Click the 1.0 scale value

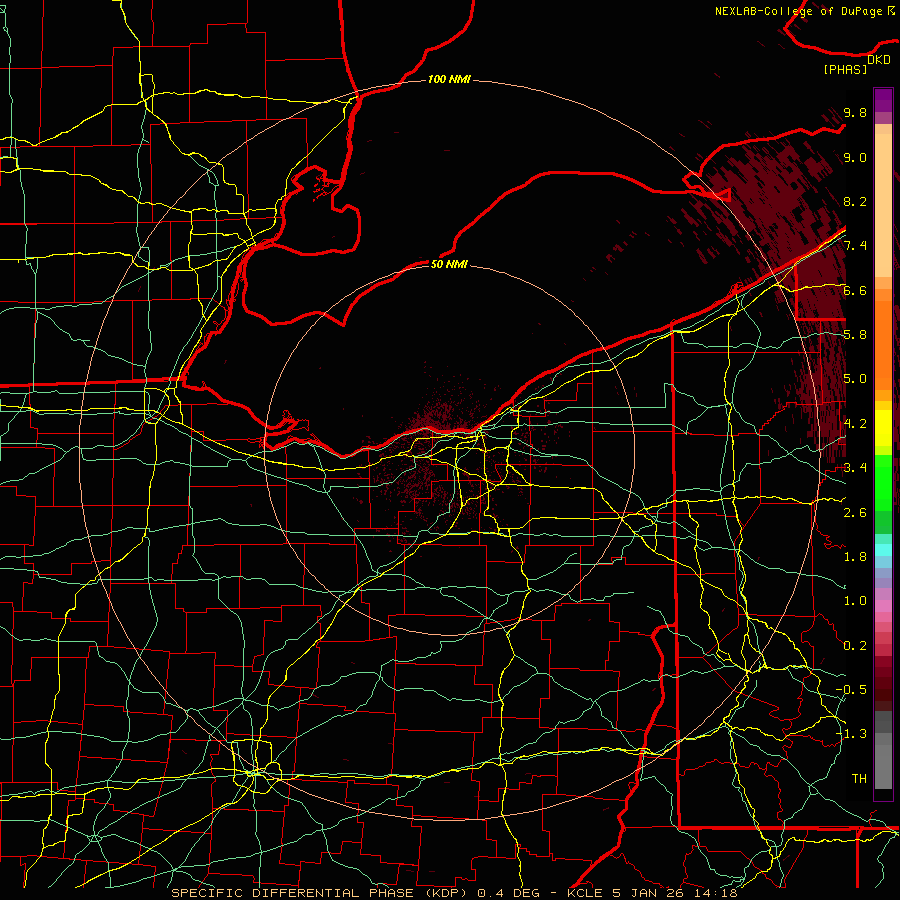pos(855,601)
